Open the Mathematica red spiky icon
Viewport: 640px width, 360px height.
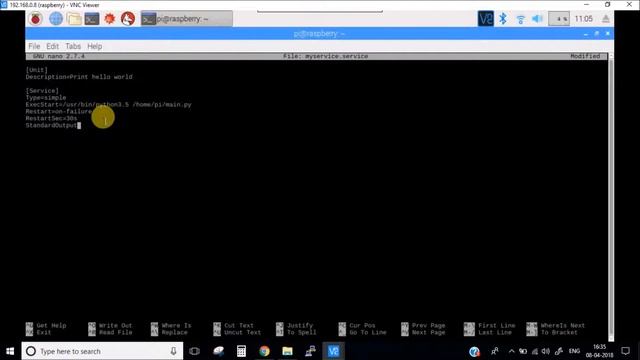pos(110,19)
